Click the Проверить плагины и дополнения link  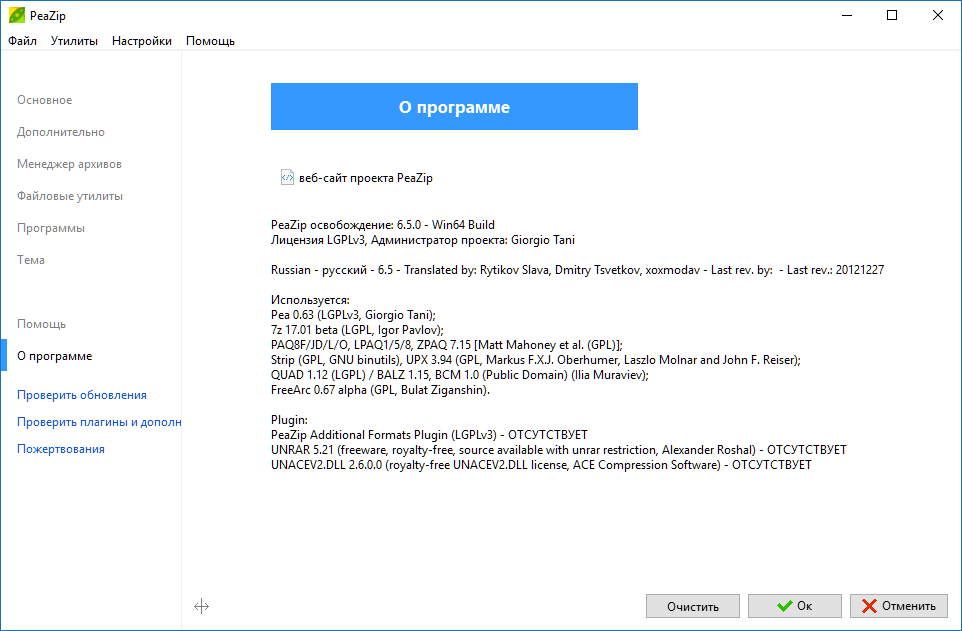[x=99, y=422]
